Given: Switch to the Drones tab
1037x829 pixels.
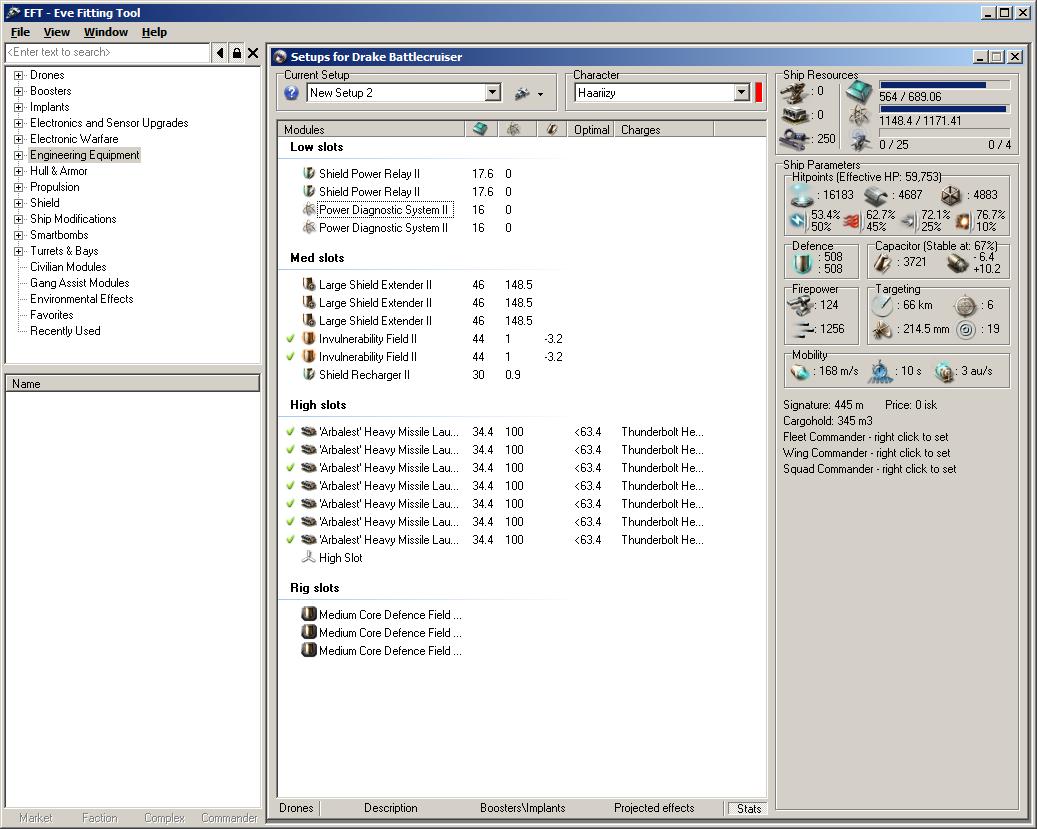Looking at the screenshot, I should point(296,808).
